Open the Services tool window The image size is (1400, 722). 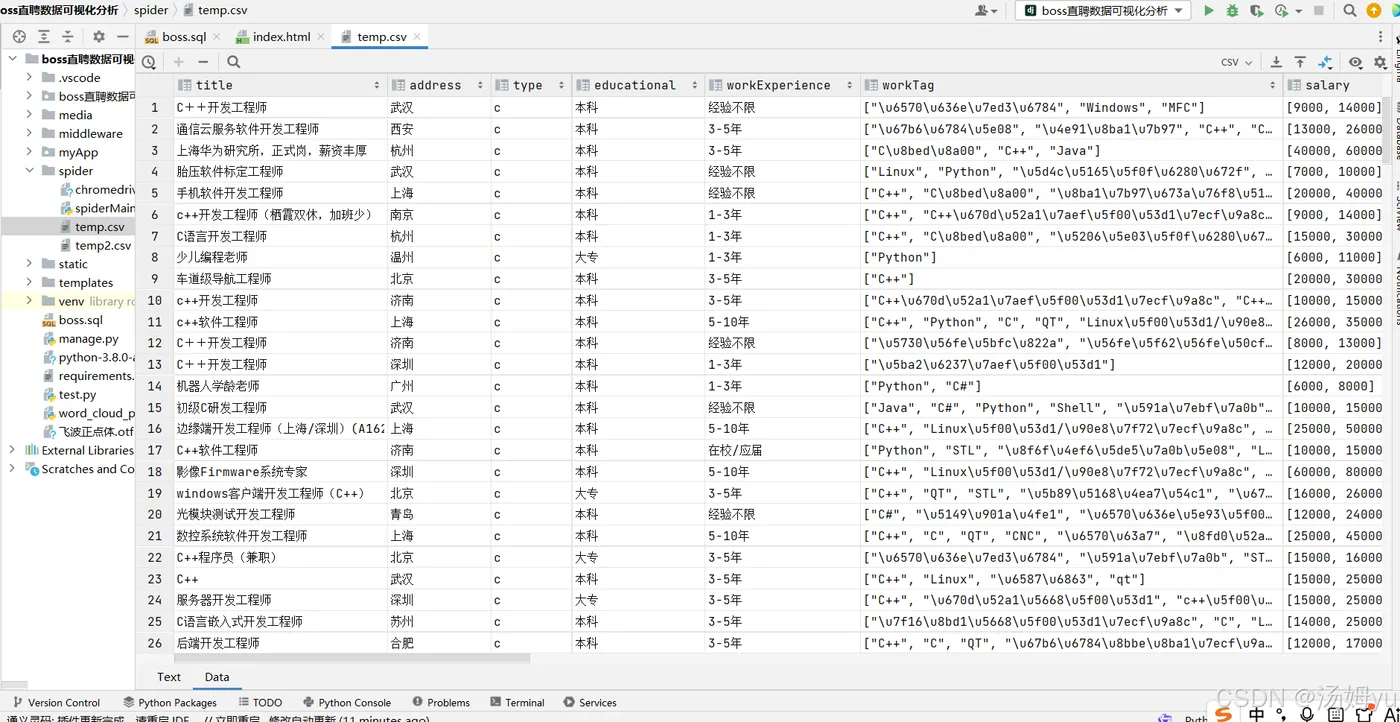(x=590, y=703)
